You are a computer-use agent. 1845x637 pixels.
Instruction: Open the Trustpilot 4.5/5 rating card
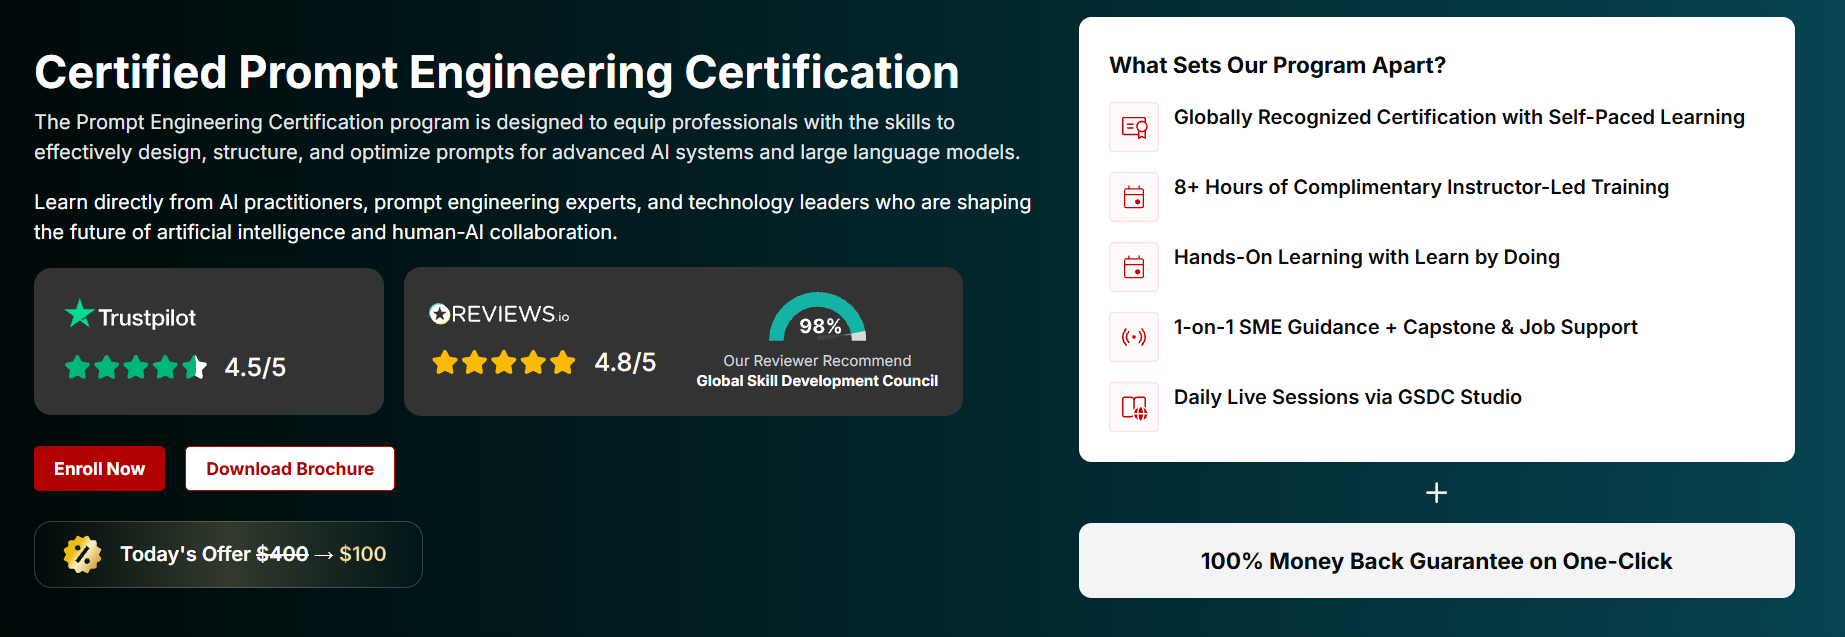tap(209, 341)
